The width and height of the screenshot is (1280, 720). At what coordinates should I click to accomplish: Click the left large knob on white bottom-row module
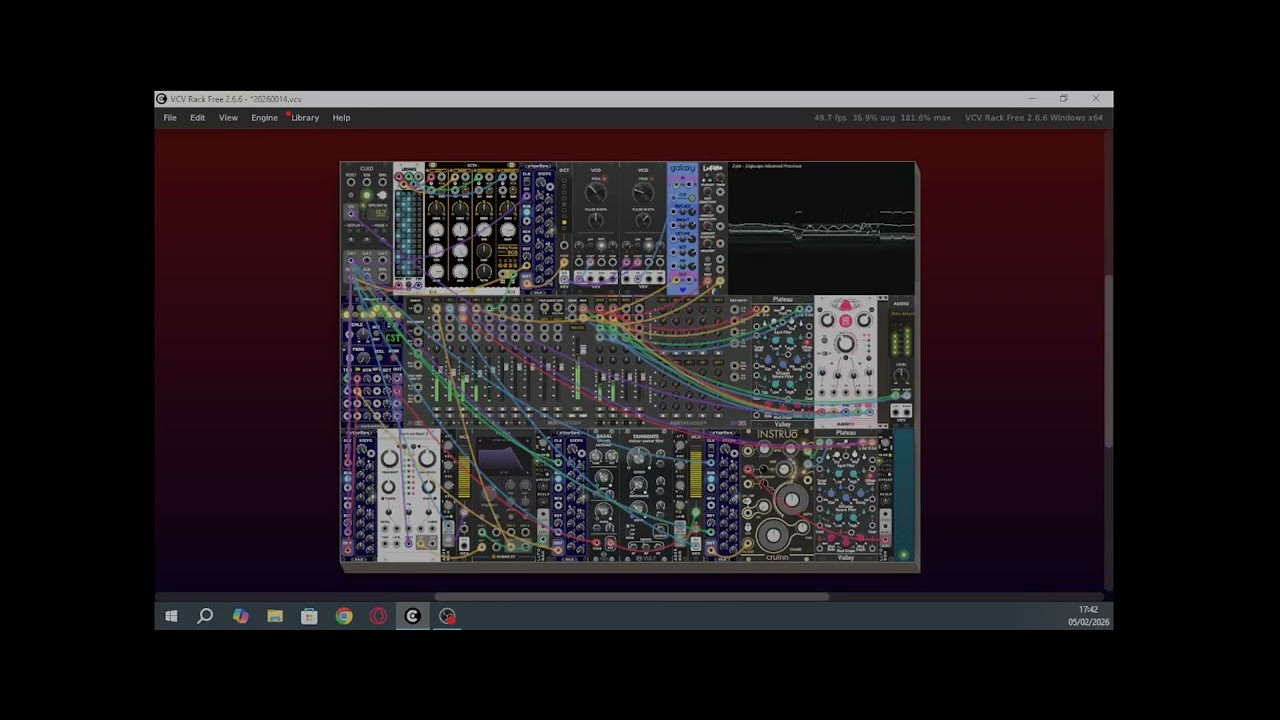(390, 459)
